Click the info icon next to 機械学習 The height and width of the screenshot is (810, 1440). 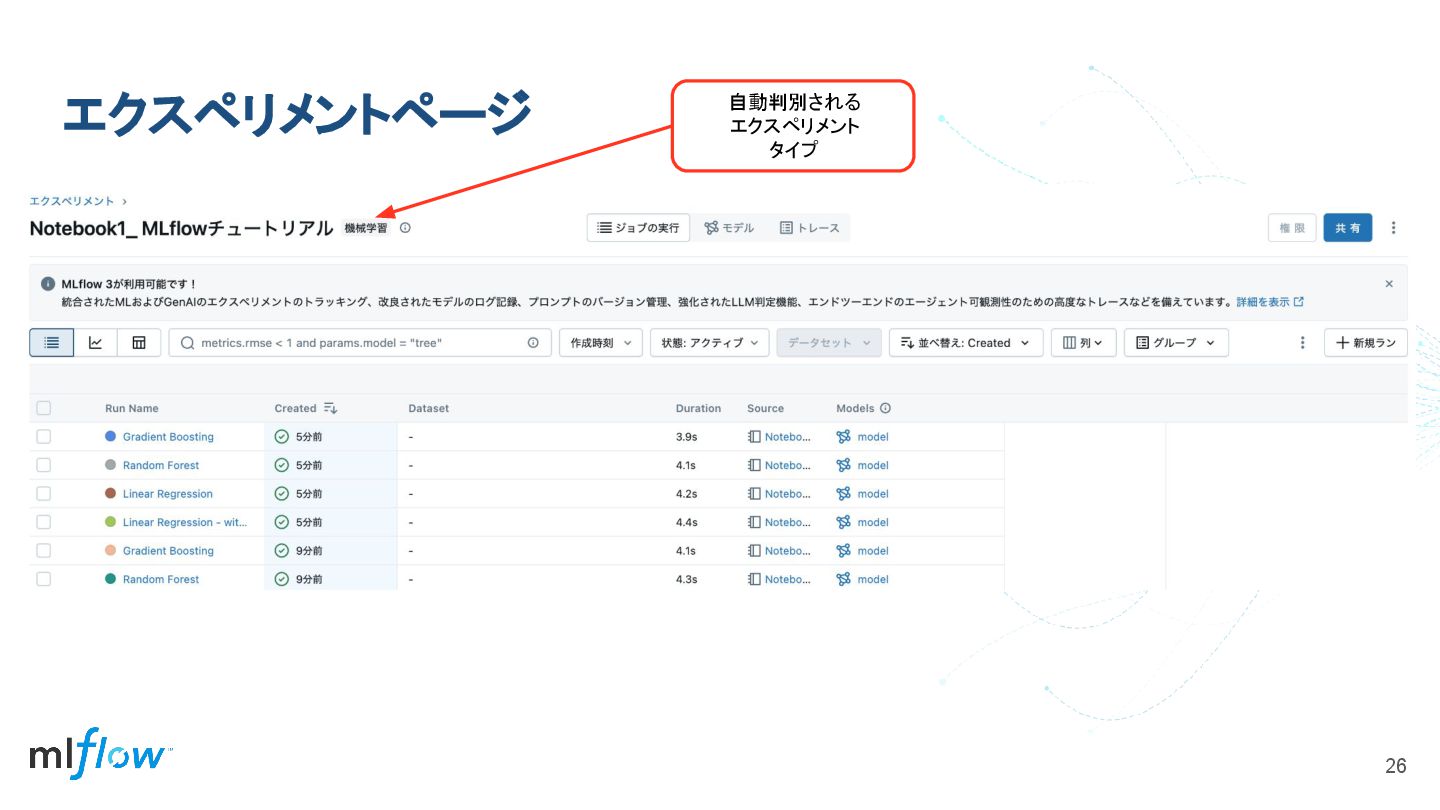point(405,228)
